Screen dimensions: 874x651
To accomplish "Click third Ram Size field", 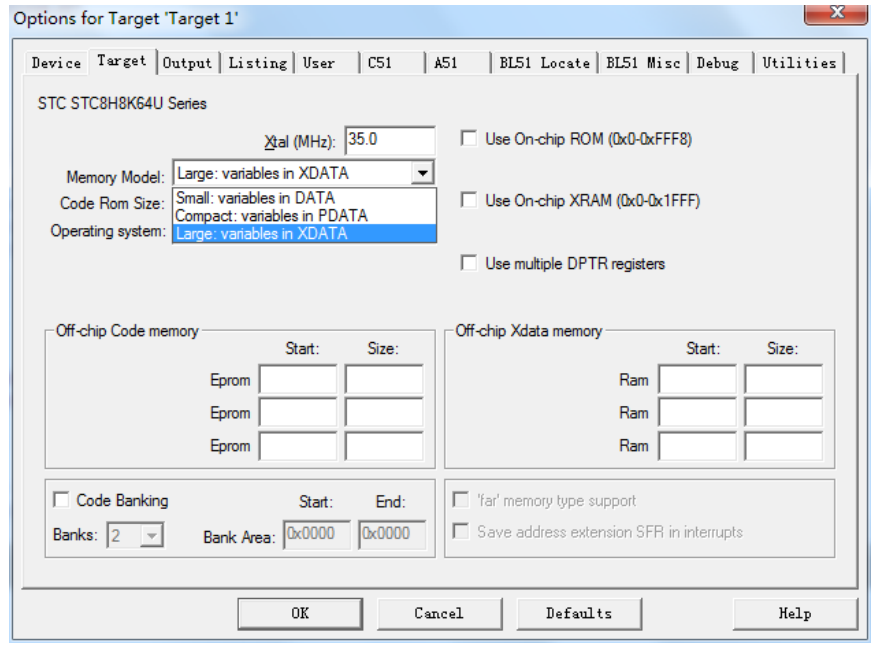I will pos(783,446).
